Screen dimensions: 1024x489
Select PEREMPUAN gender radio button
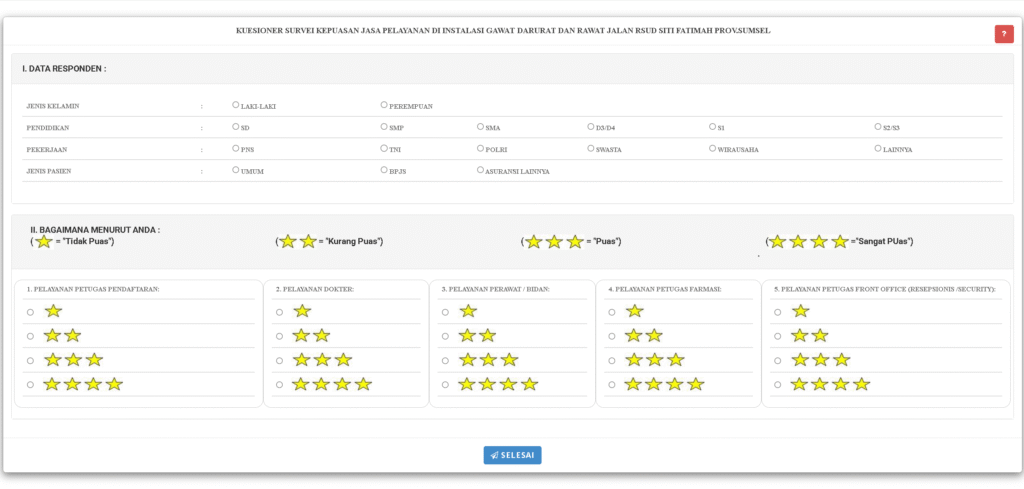coord(384,105)
